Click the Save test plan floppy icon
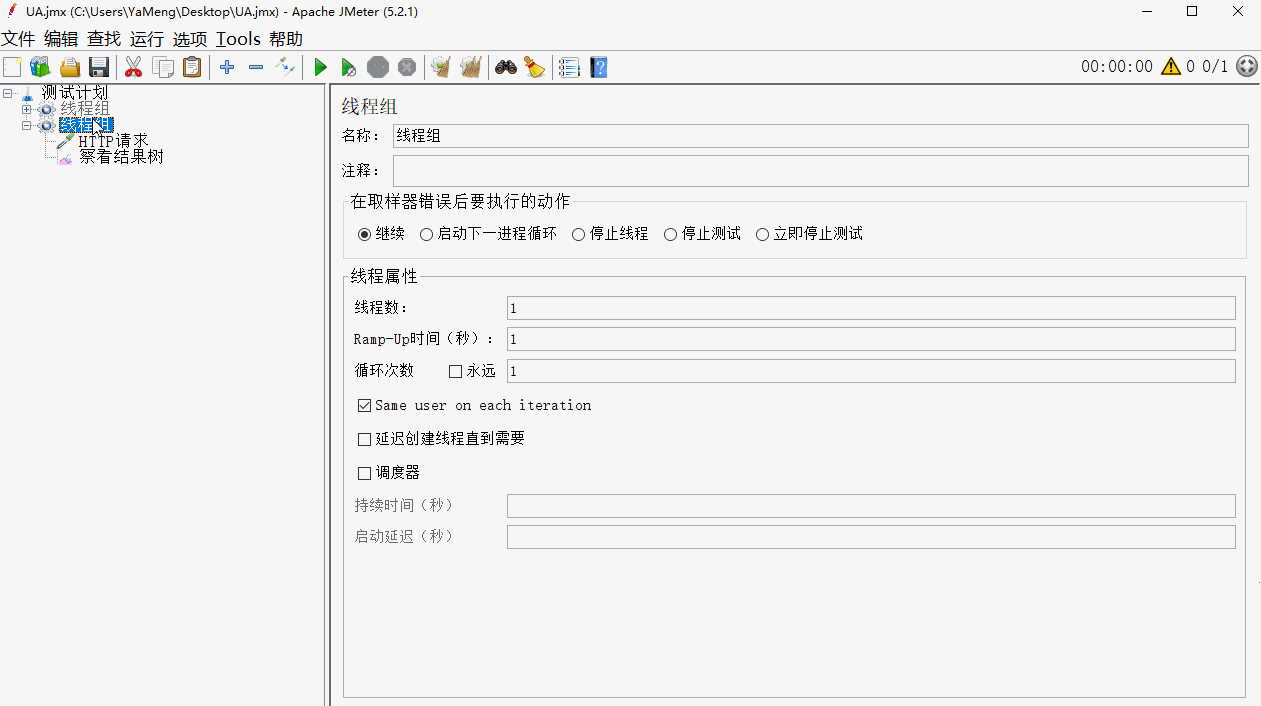The height and width of the screenshot is (706, 1261). (x=99, y=67)
